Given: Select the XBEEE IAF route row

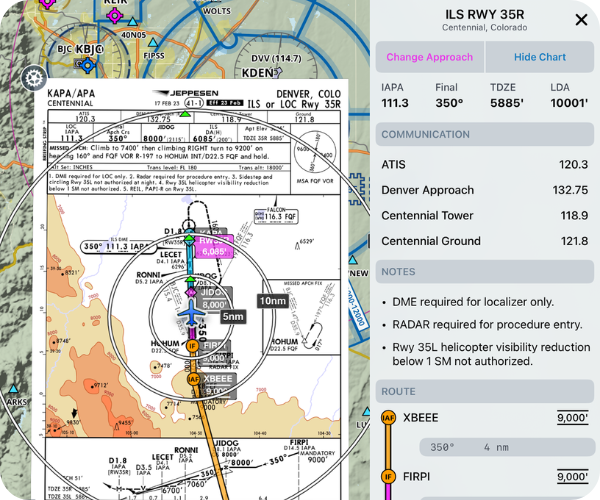Looking at the screenshot, I should point(484,417).
